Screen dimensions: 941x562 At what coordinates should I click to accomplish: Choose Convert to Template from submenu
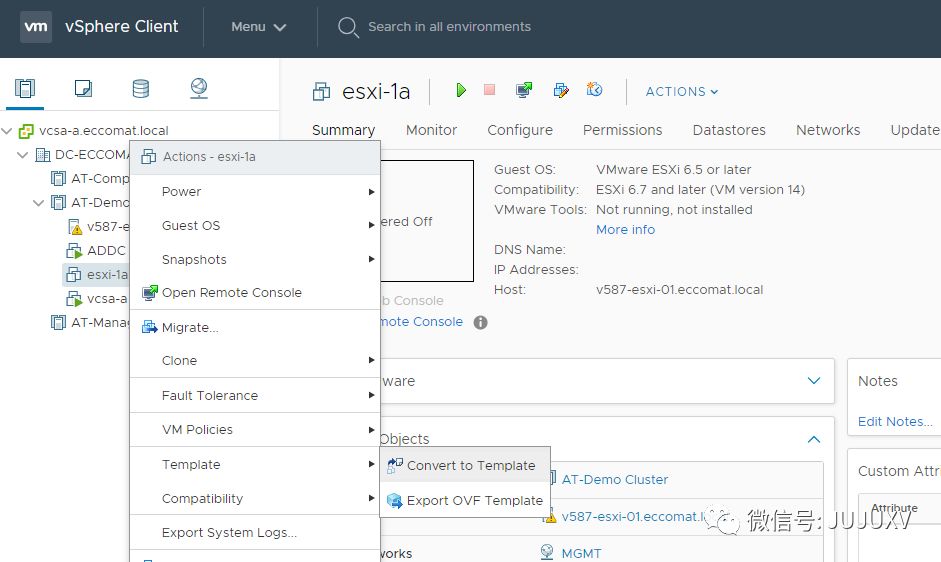[470, 465]
